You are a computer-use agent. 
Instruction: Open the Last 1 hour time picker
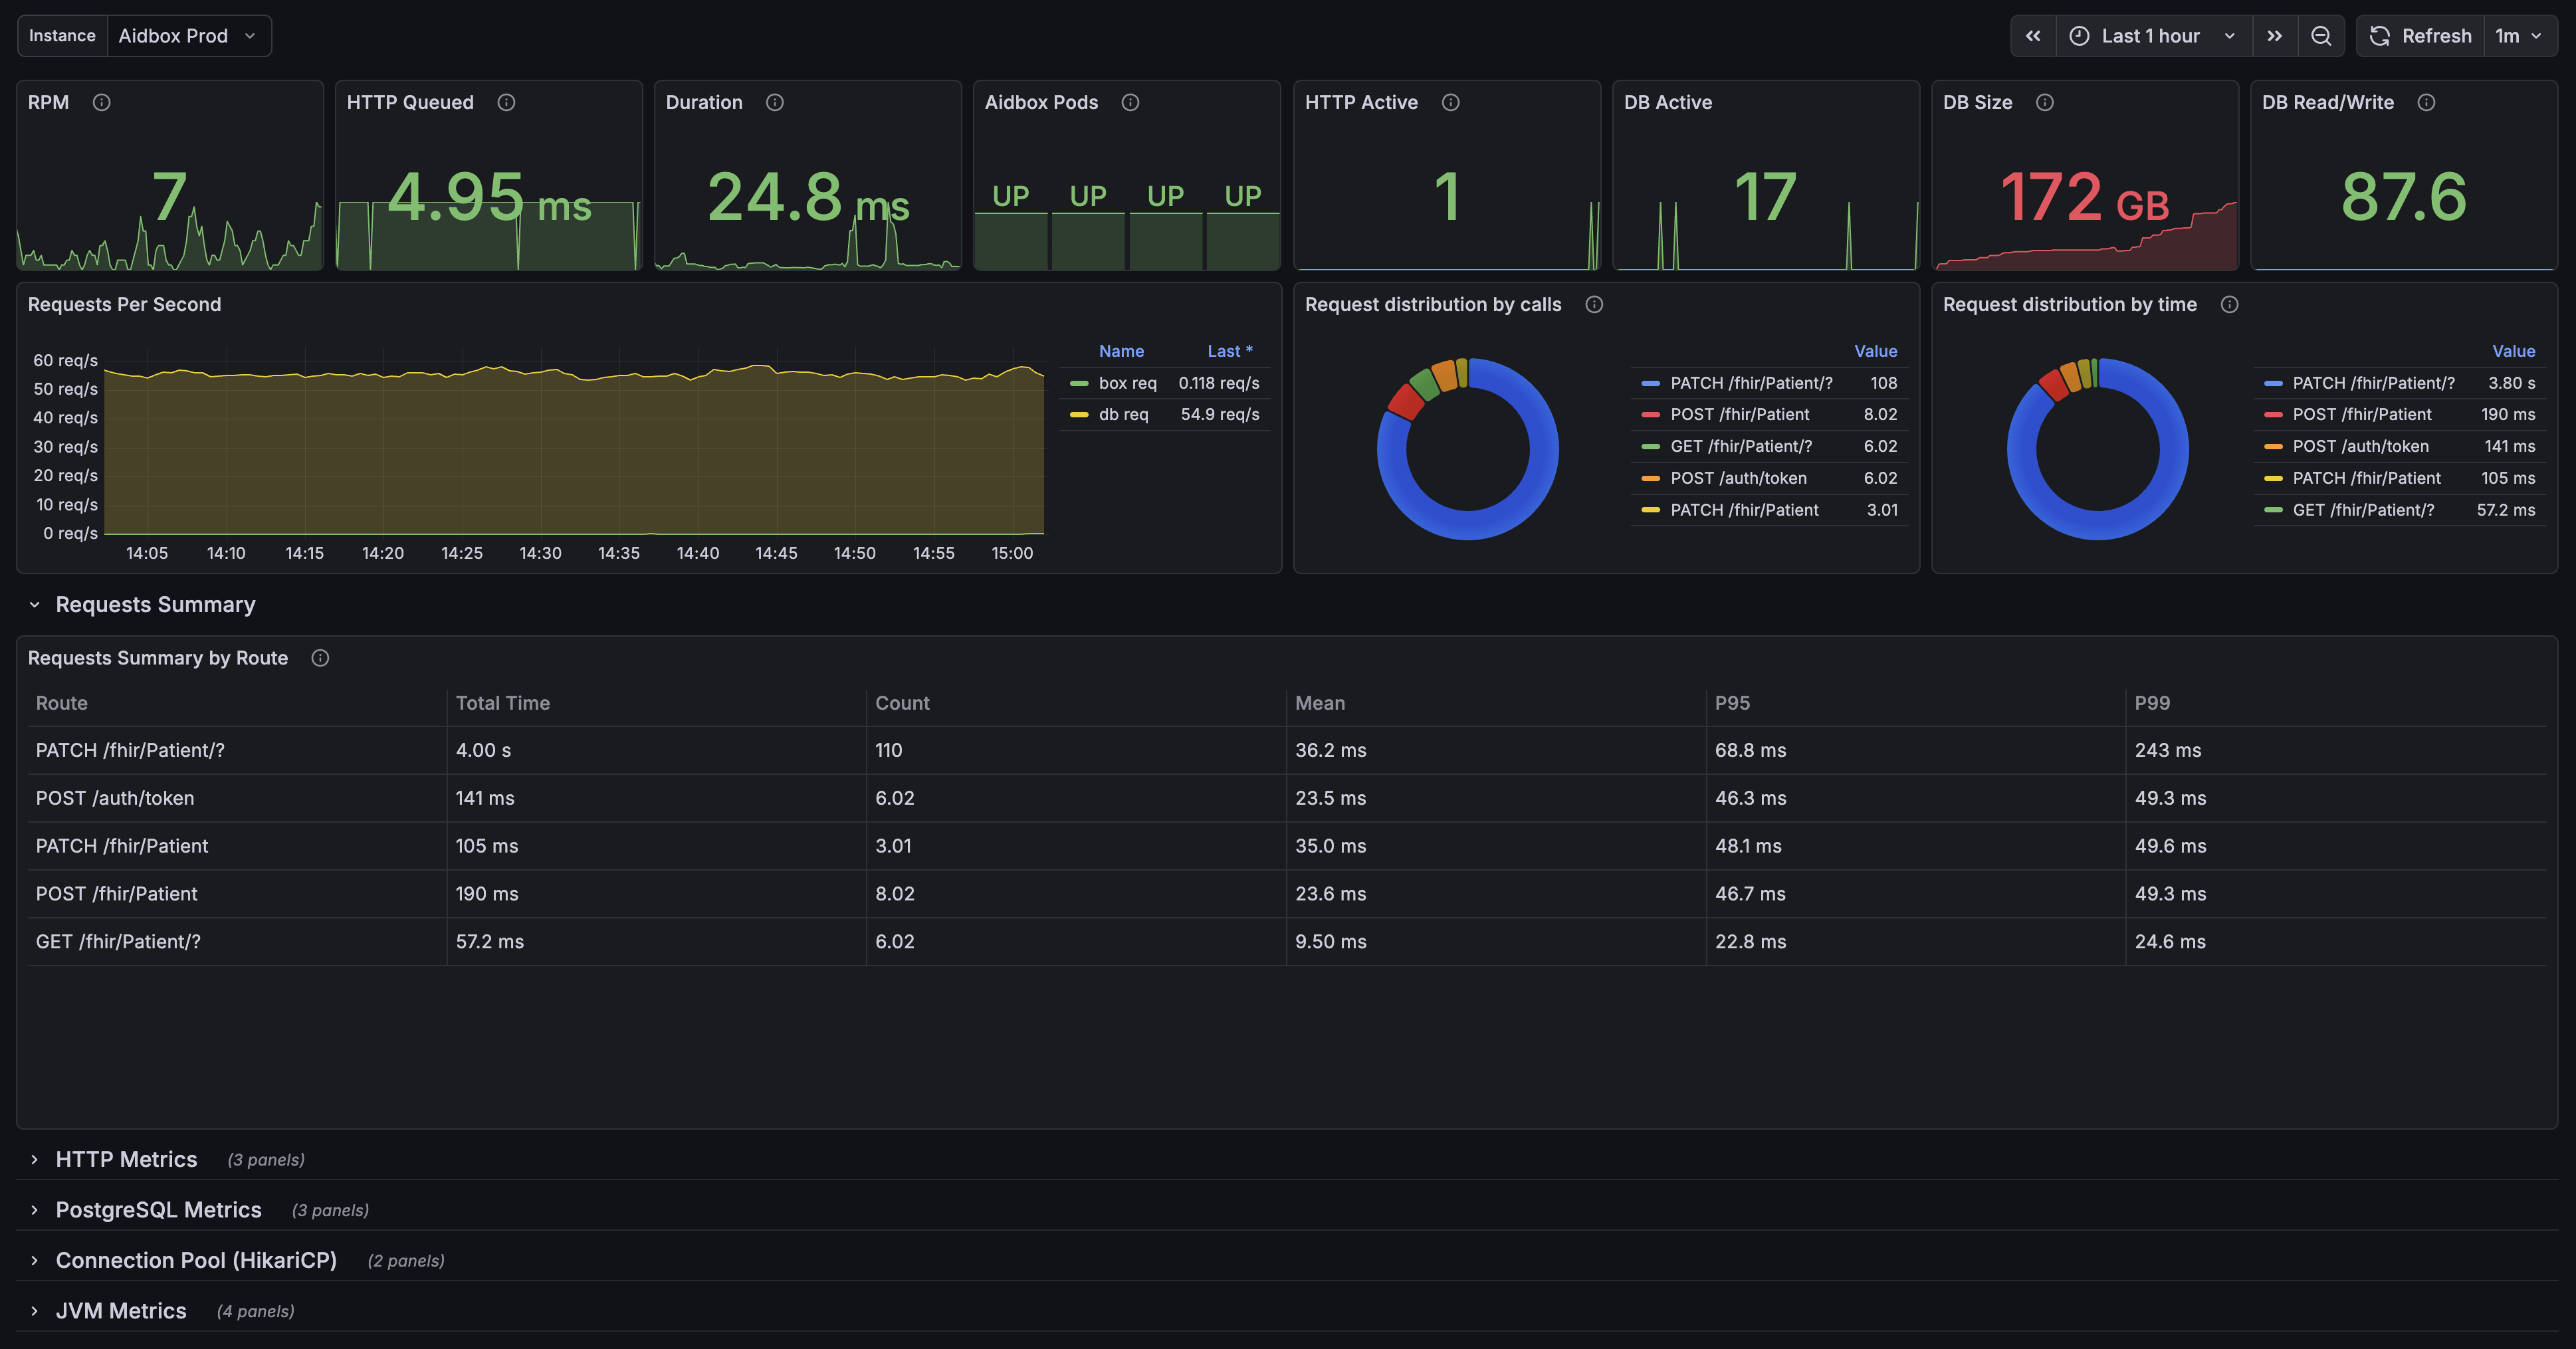(x=2154, y=36)
